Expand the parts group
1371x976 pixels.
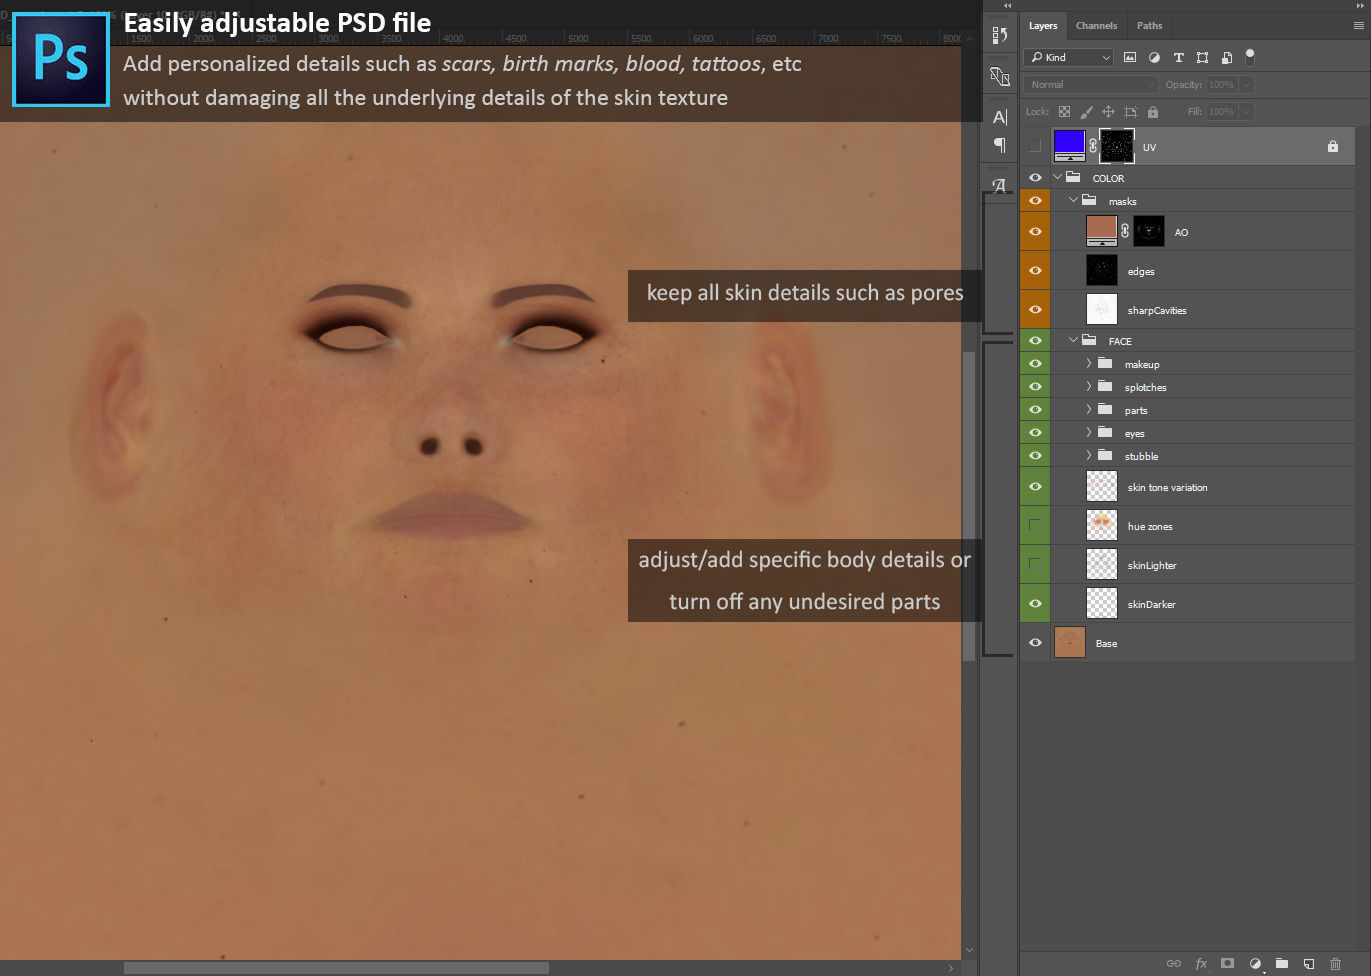point(1089,410)
